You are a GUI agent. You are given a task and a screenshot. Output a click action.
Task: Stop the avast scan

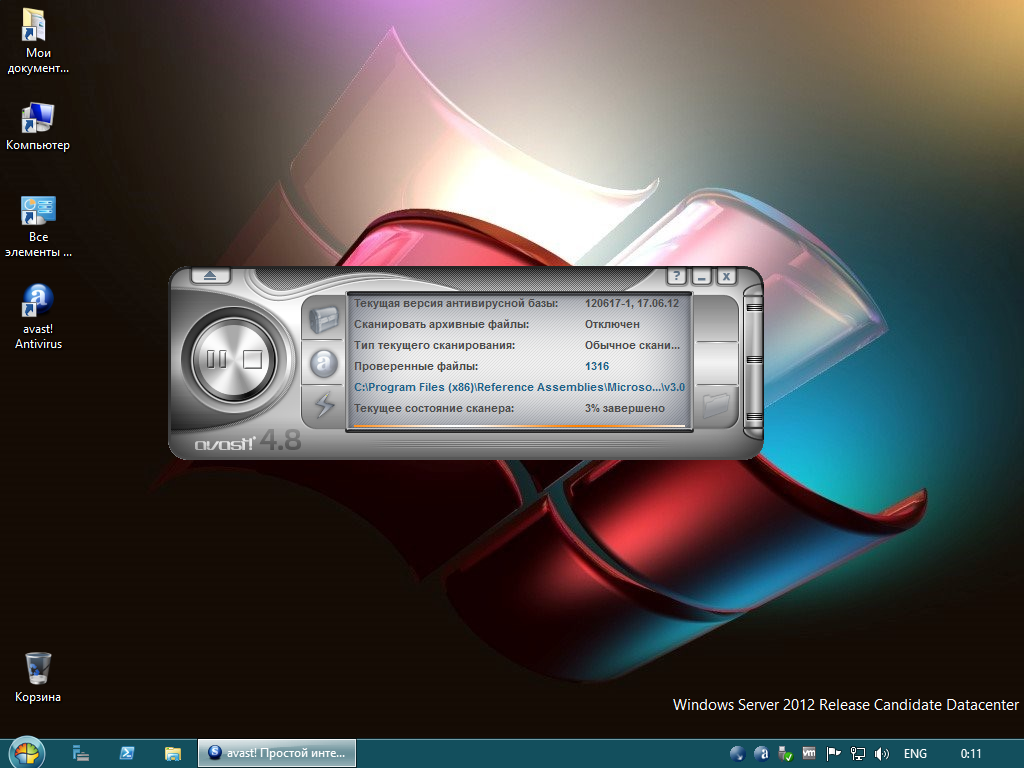pyautogui.click(x=252, y=359)
